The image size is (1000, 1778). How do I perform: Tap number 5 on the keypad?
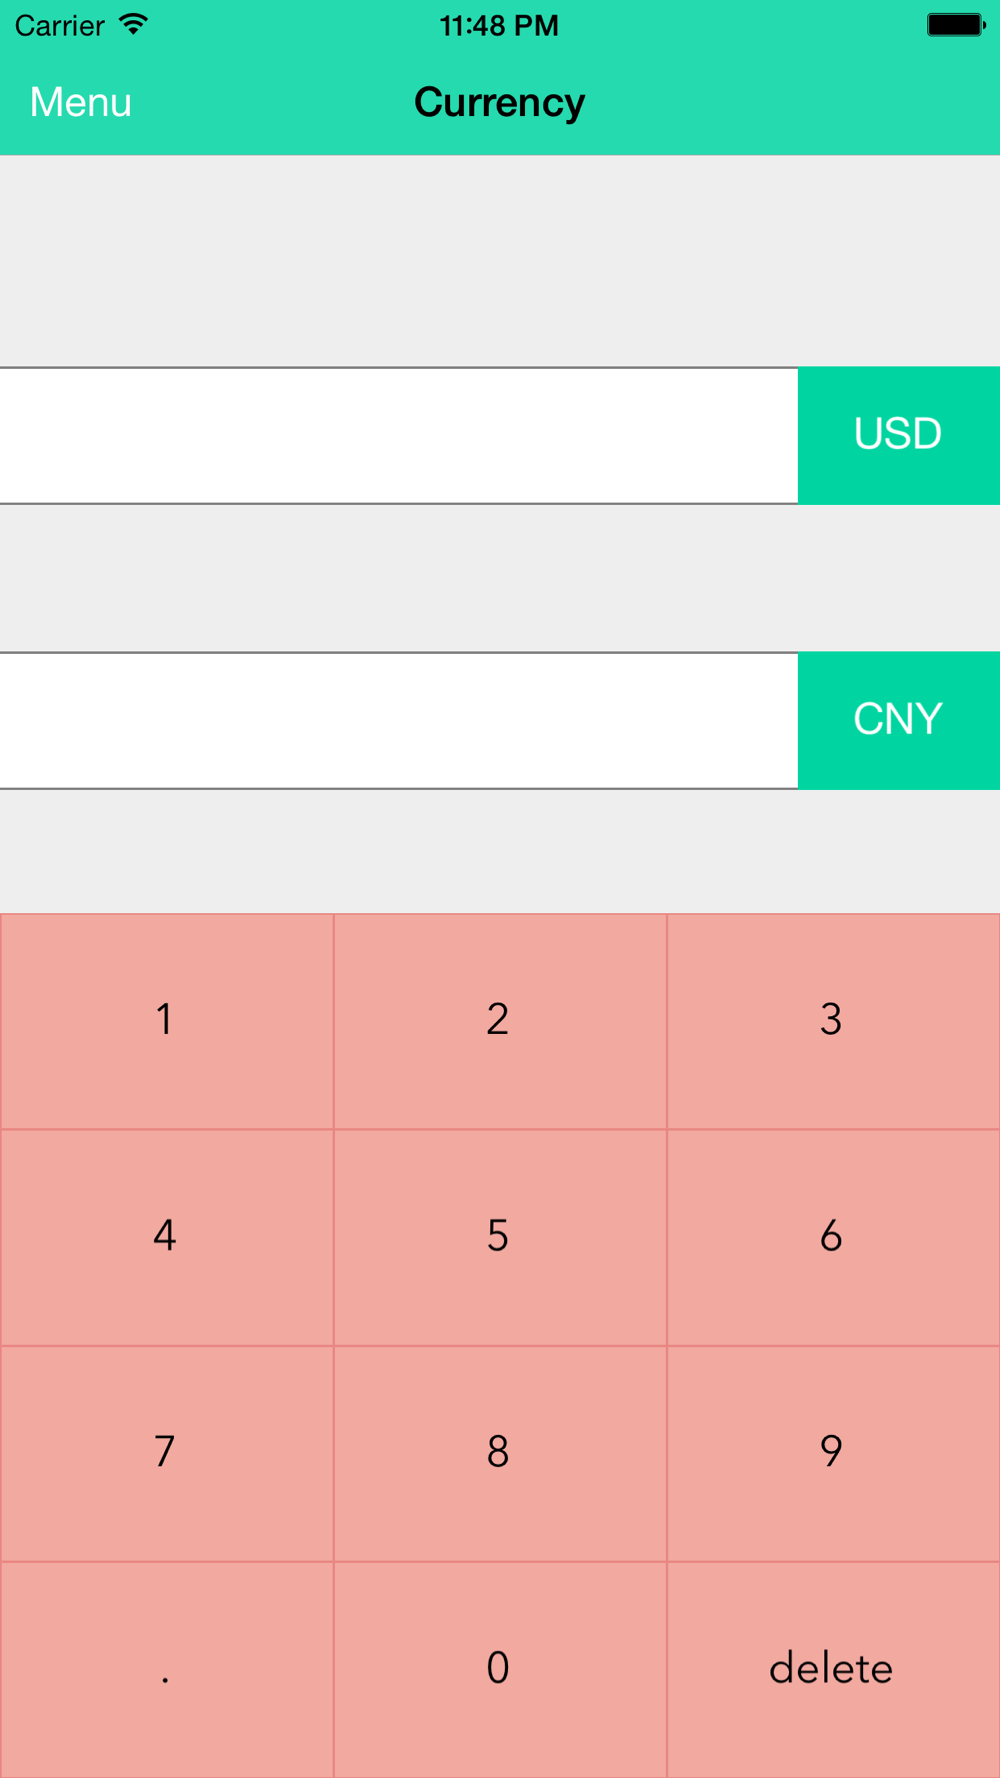pos(499,1237)
